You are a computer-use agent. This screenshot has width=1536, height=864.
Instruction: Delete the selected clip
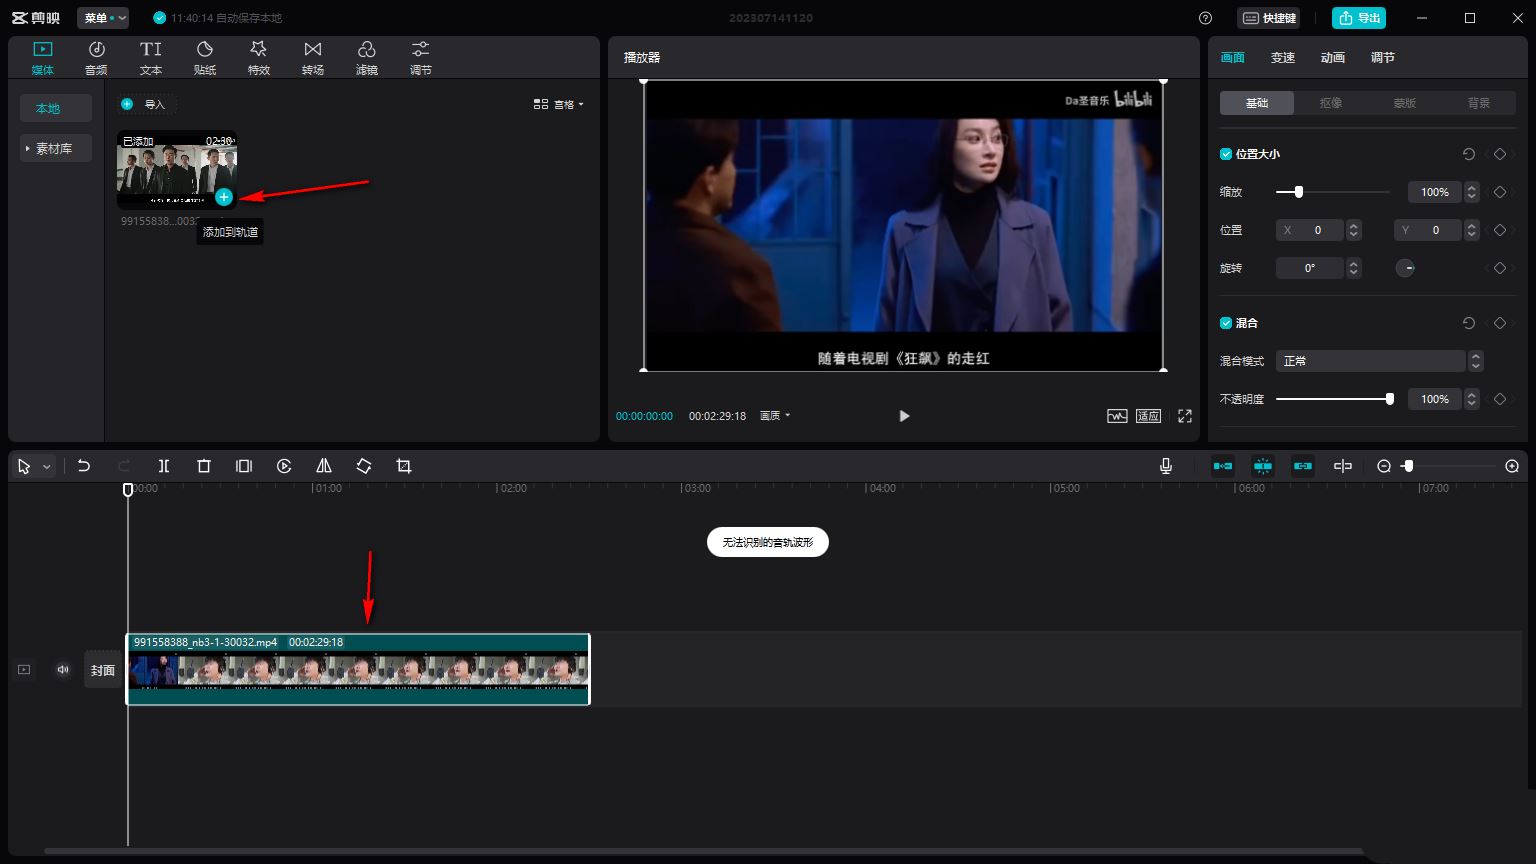(x=204, y=466)
